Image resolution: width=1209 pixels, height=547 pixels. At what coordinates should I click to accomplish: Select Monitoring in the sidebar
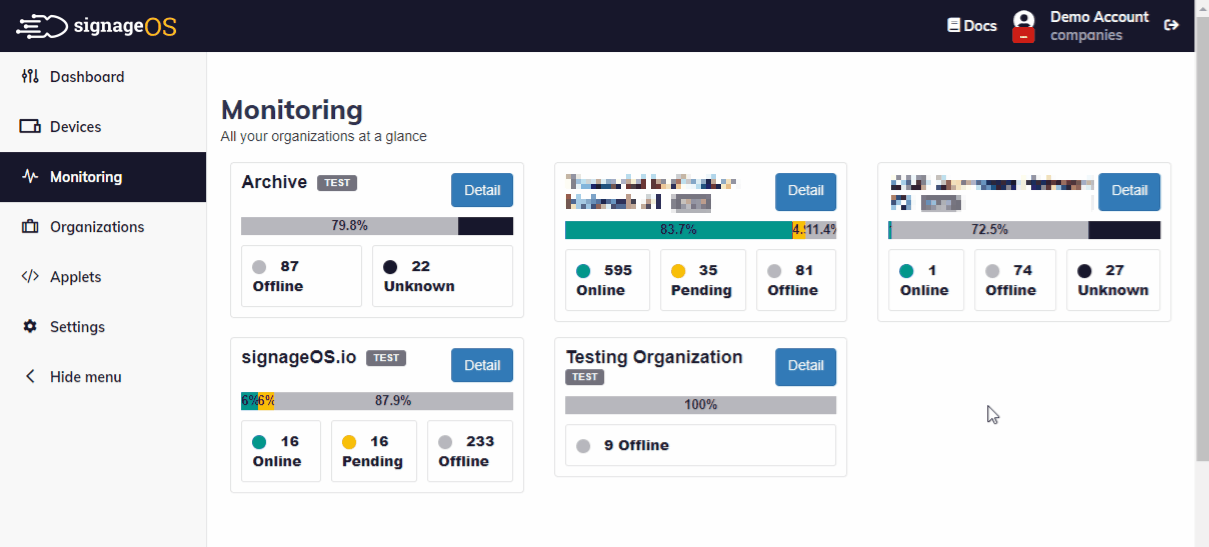tap(86, 177)
